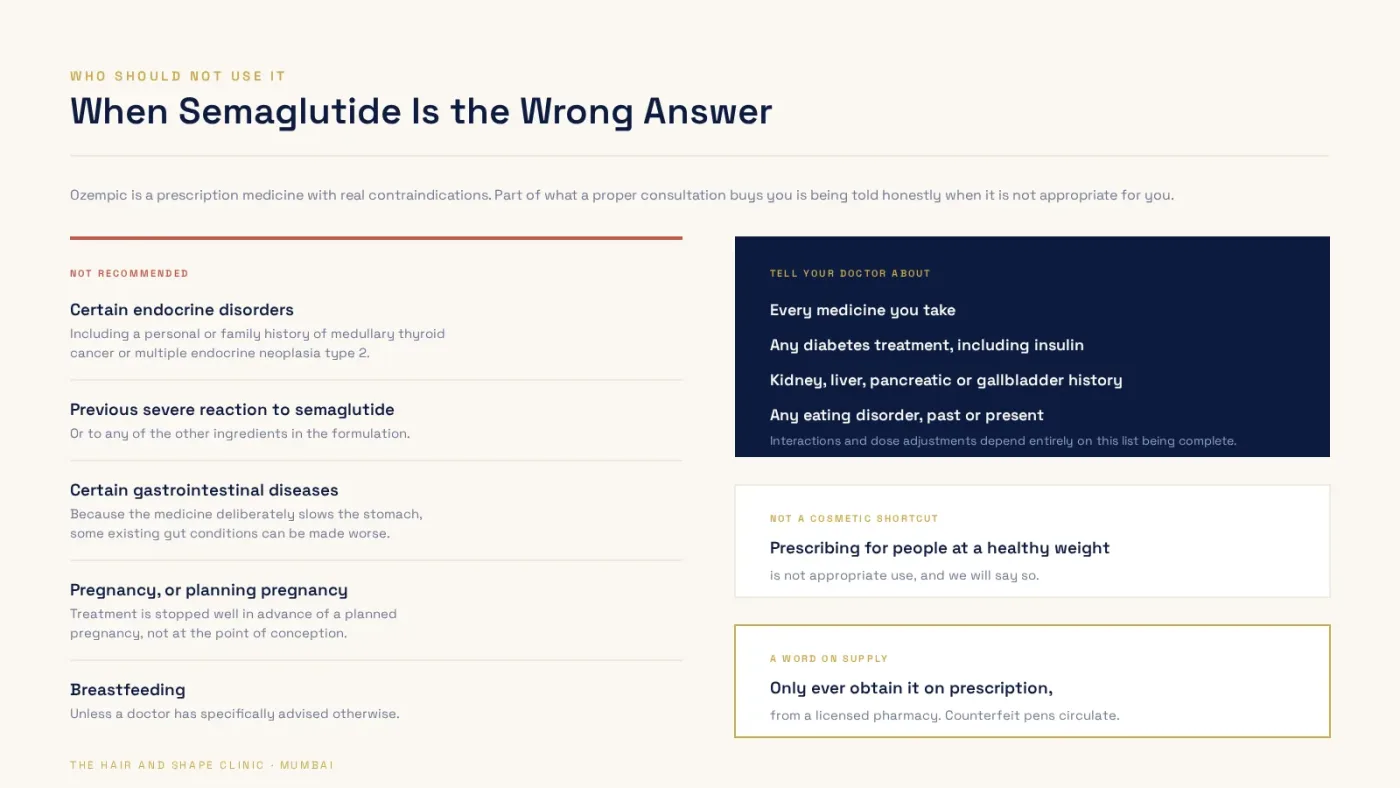Click the 'Certain endocrine disorders' item
Screen dimensions: 1400x788
tap(182, 310)
